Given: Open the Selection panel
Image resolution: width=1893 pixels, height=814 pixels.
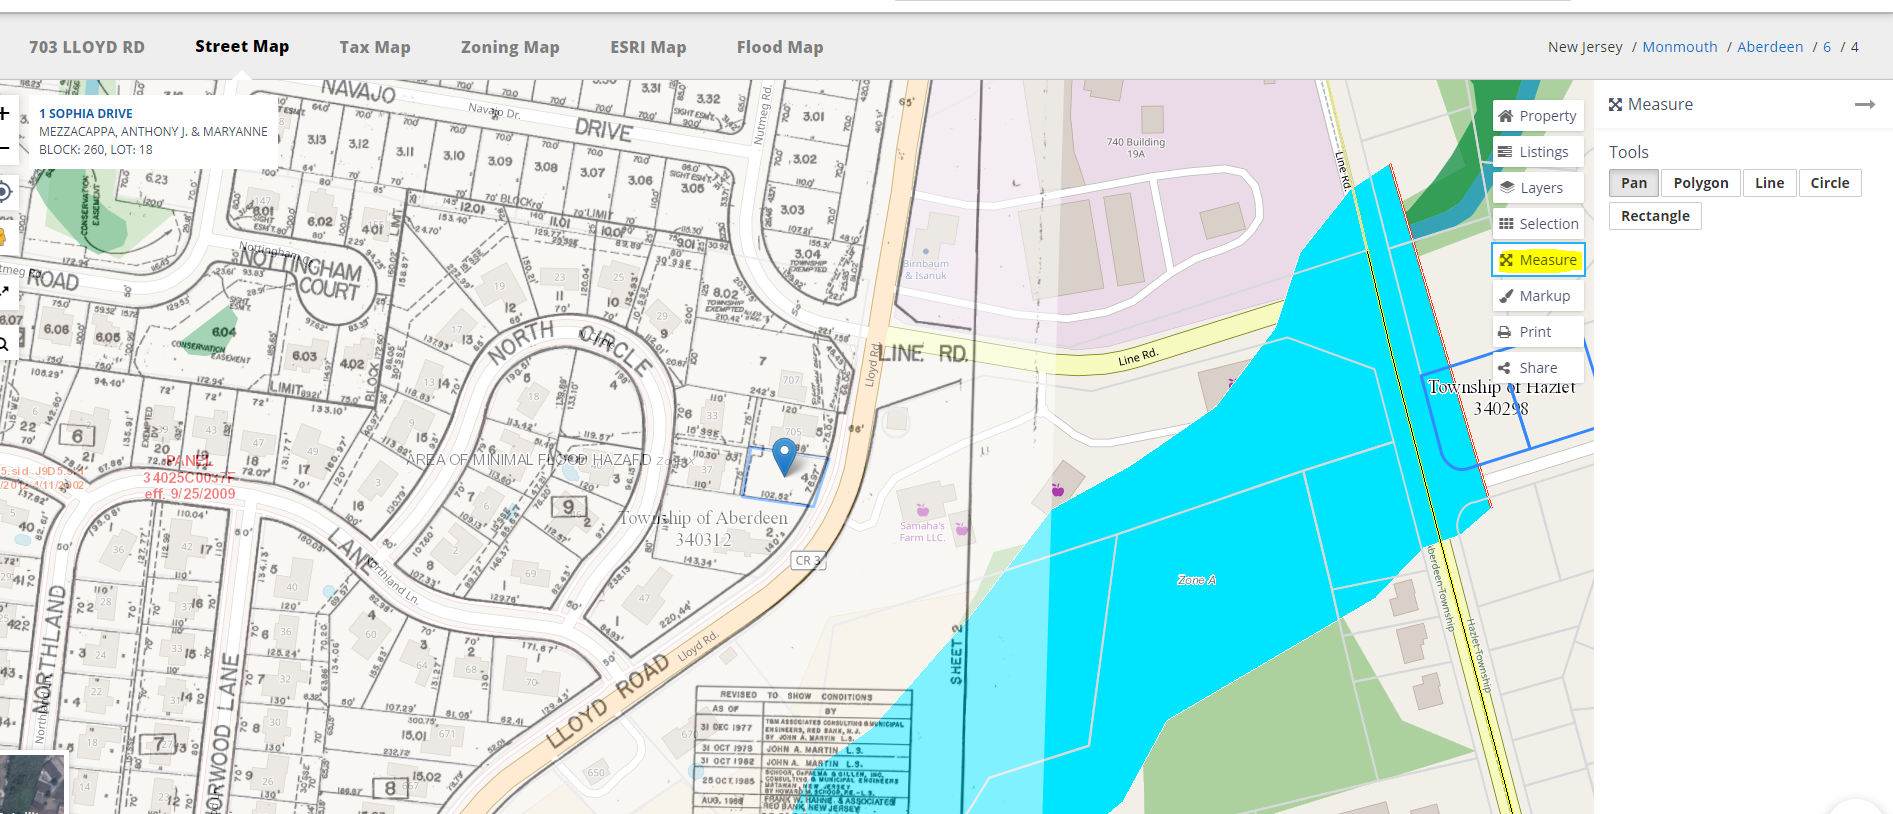Looking at the screenshot, I should tap(1538, 224).
